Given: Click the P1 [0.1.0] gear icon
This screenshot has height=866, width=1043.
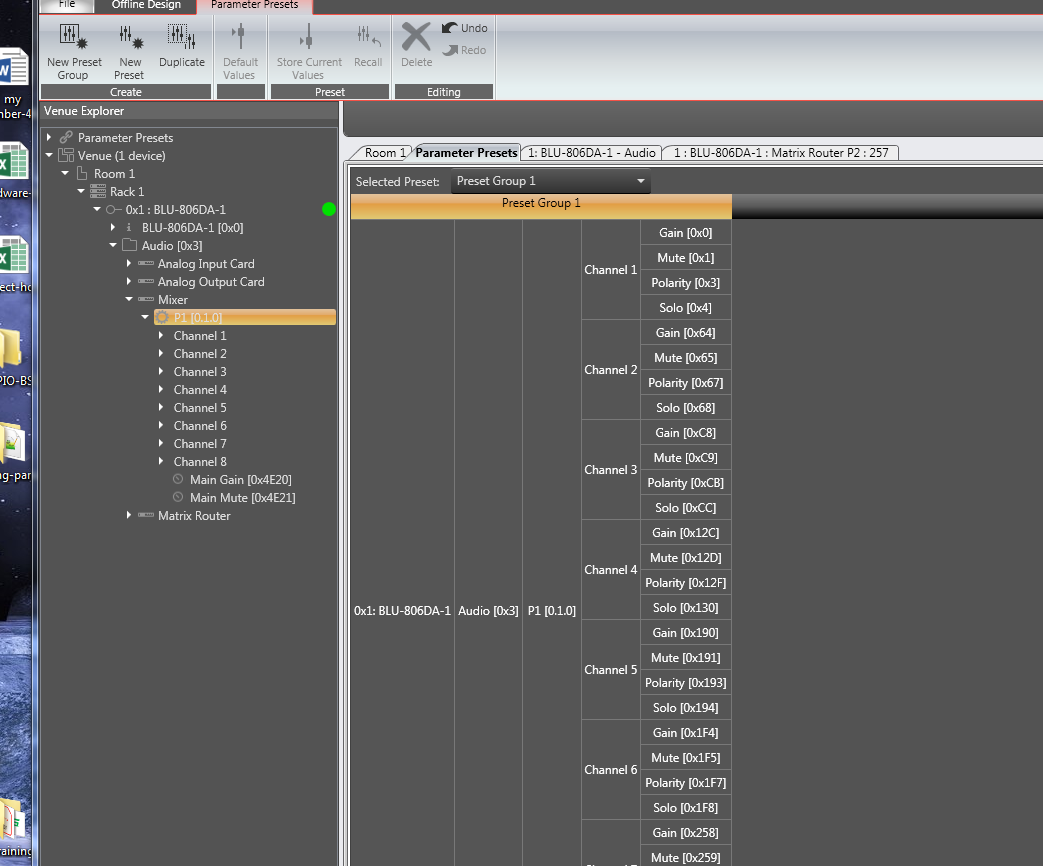Looking at the screenshot, I should click(x=162, y=317).
